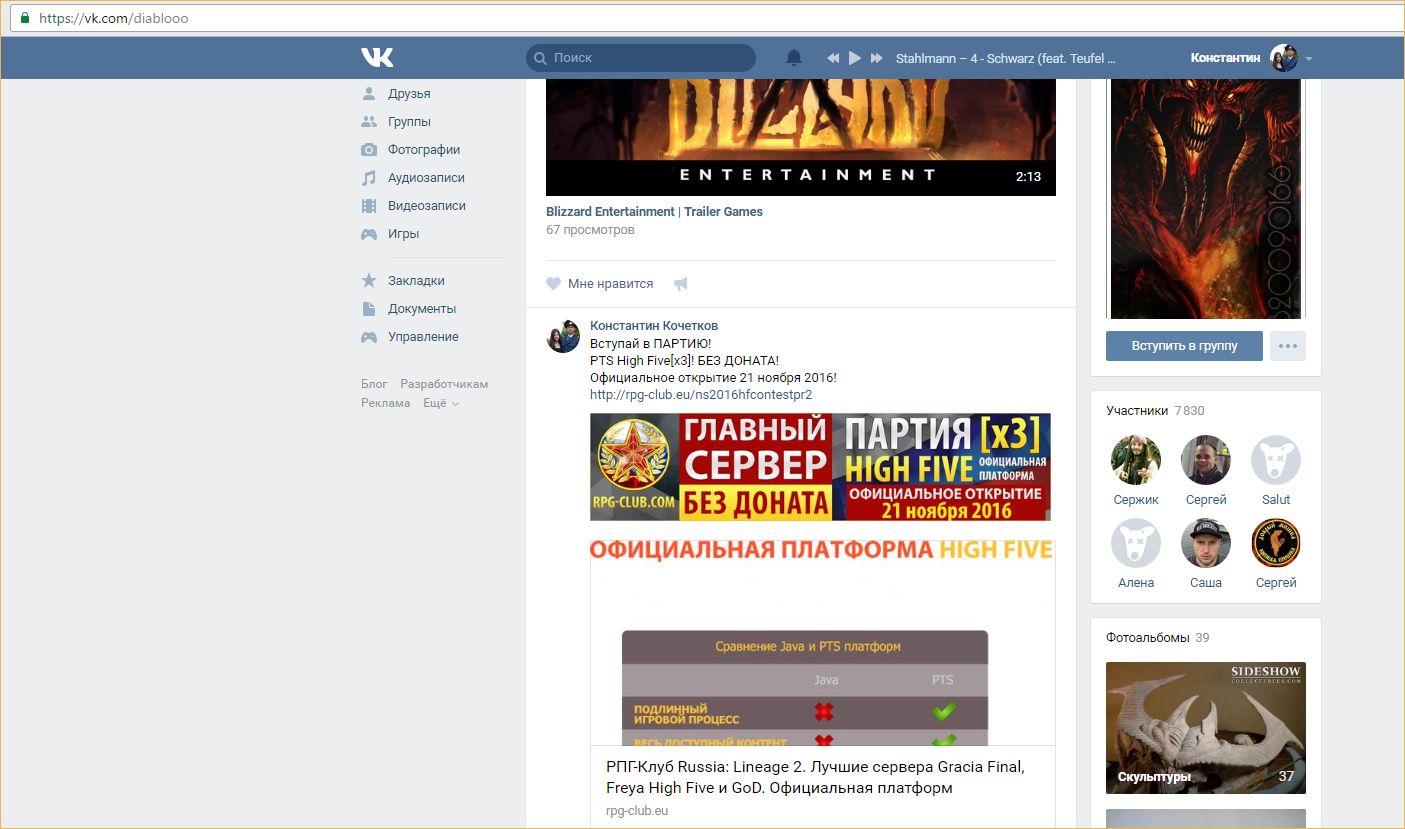Open the Блог footer link
This screenshot has width=1405, height=829.
tap(374, 384)
